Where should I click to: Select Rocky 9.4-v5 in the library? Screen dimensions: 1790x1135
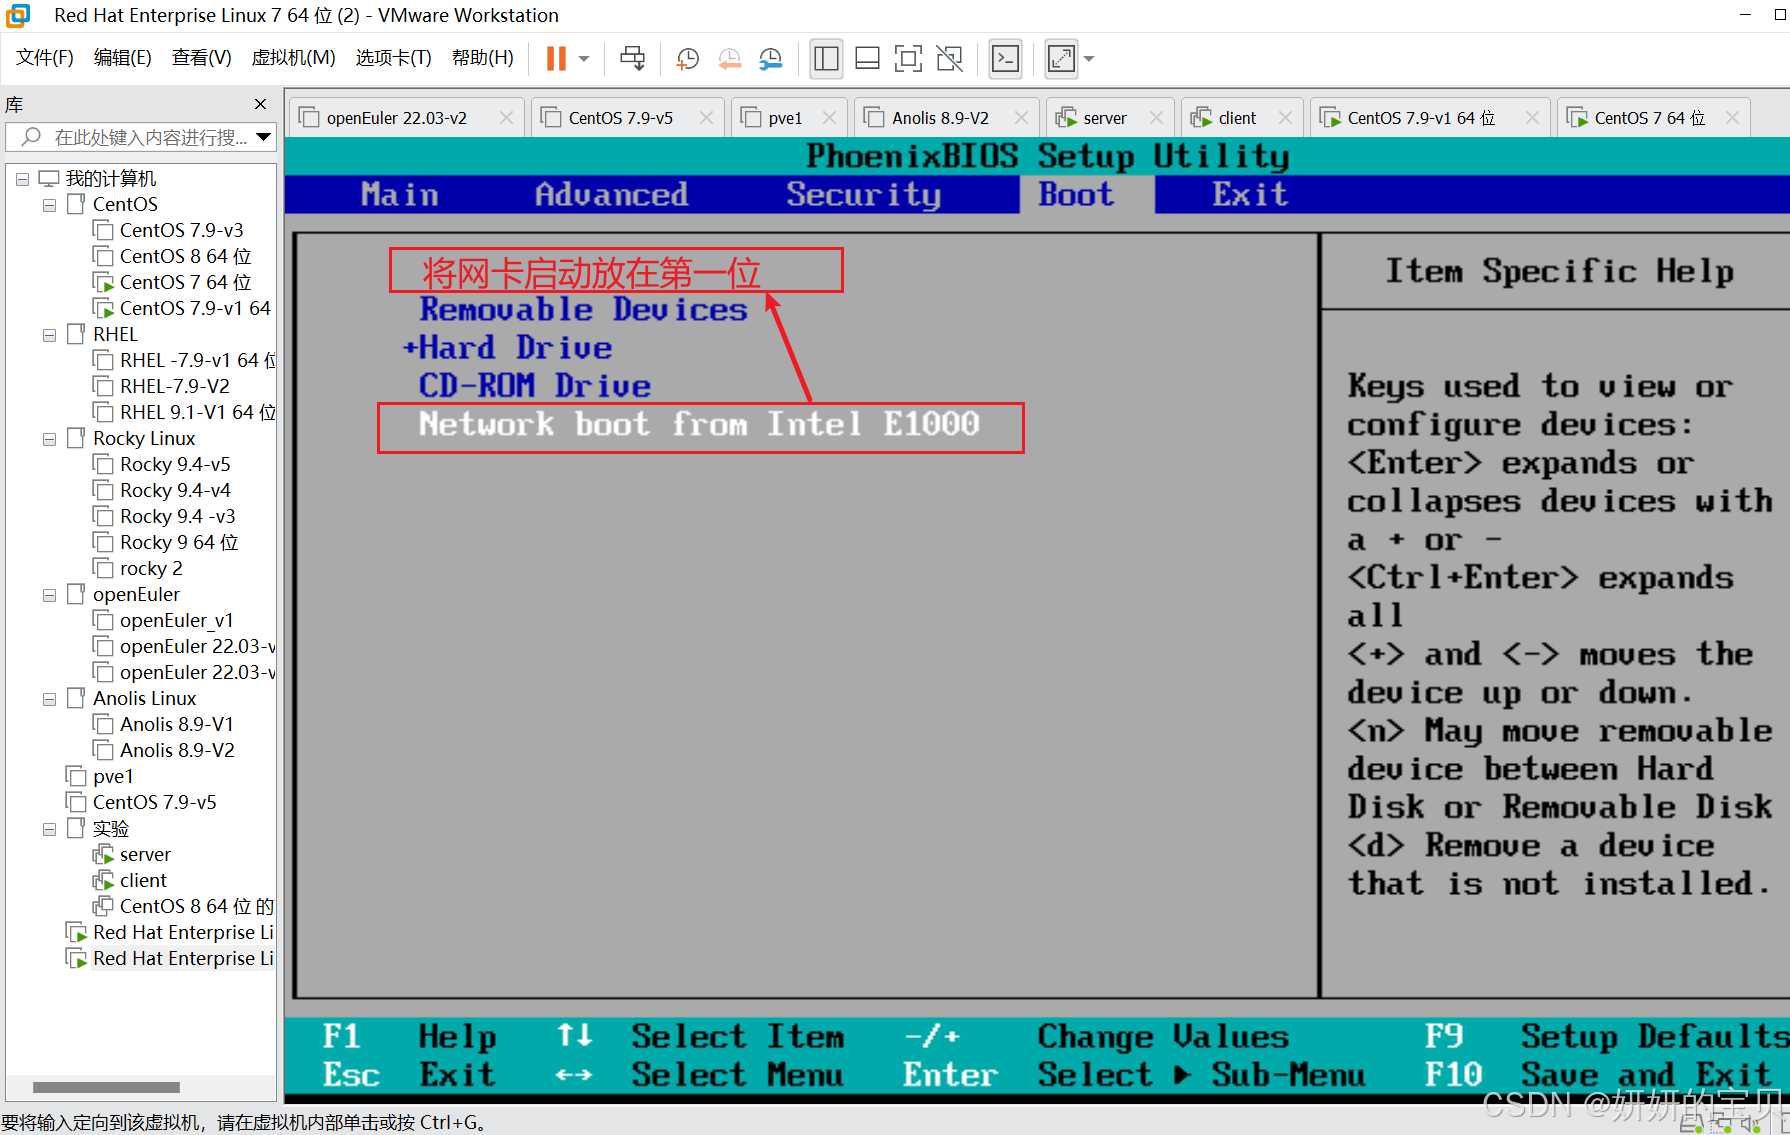[175, 464]
